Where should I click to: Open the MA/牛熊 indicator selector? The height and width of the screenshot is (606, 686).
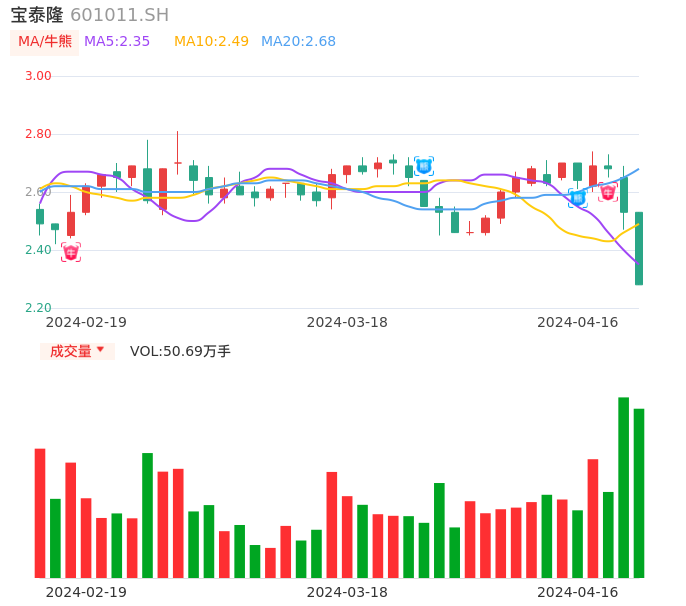(x=44, y=42)
